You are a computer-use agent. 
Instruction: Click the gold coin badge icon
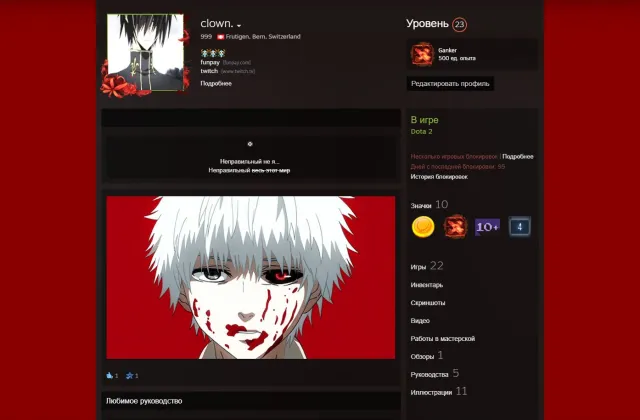coord(423,227)
